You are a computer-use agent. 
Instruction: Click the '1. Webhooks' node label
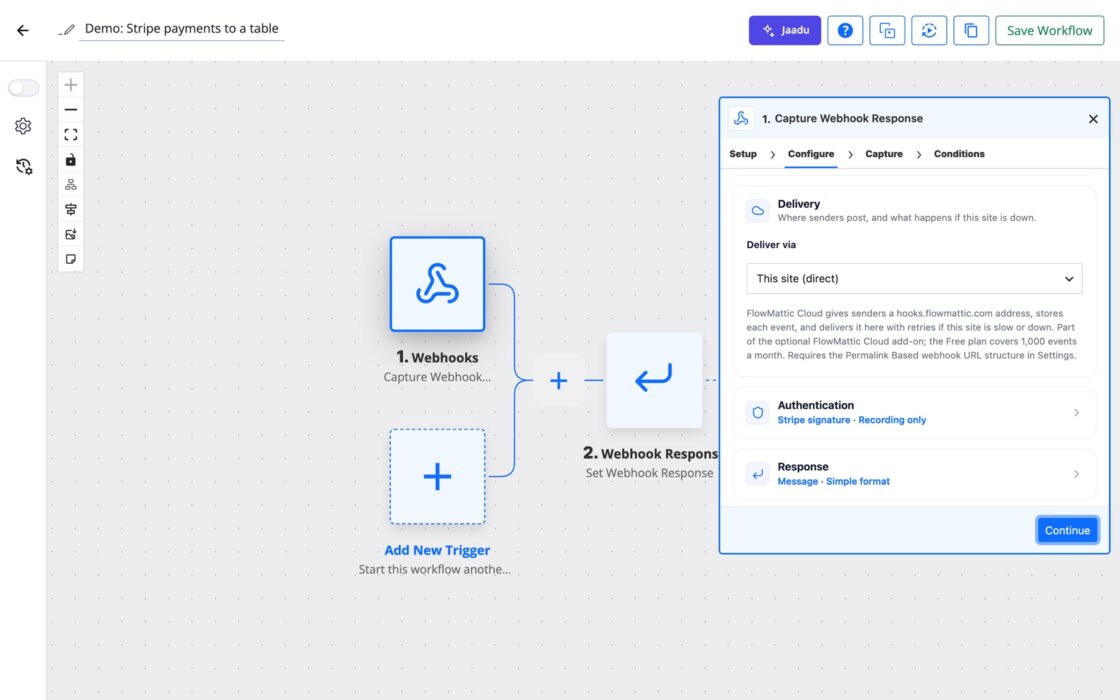[x=437, y=357]
